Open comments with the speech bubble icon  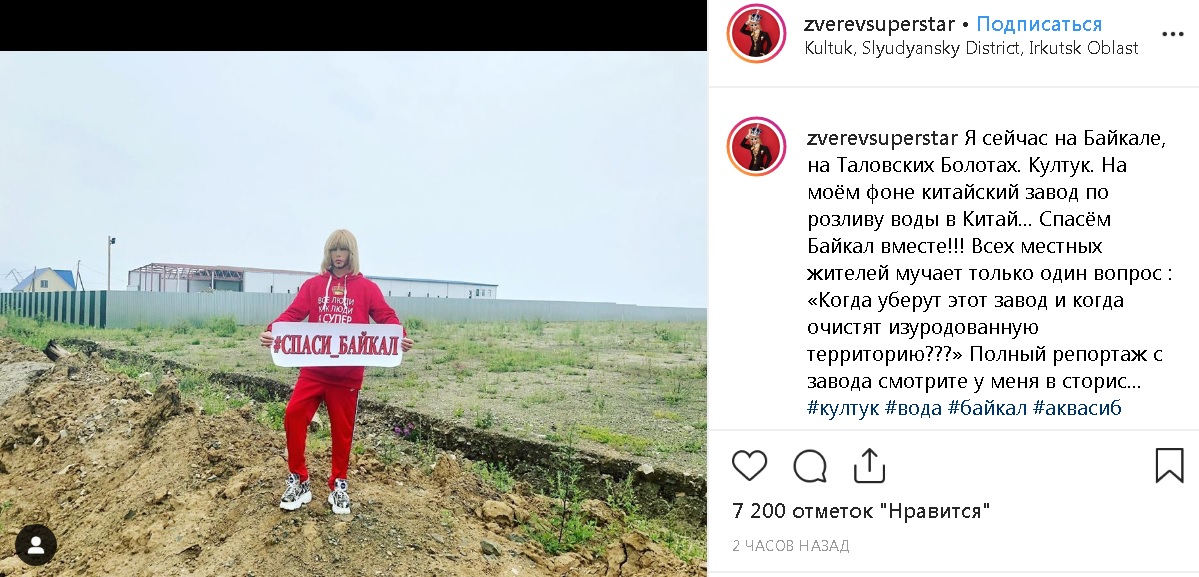pyautogui.click(x=810, y=465)
